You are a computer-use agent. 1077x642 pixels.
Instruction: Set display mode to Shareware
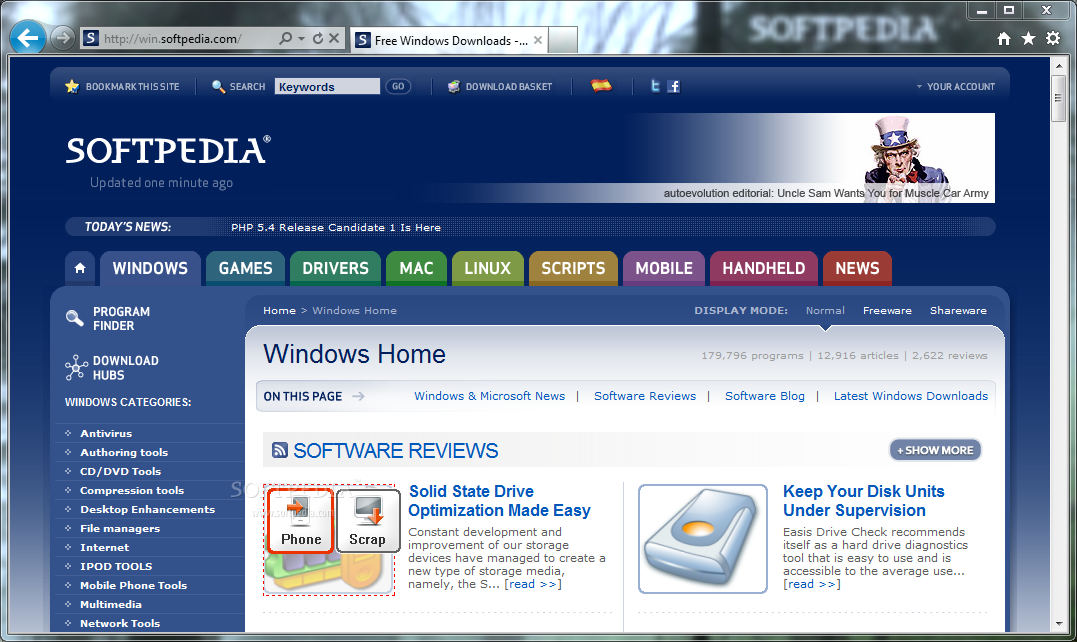(x=958, y=310)
